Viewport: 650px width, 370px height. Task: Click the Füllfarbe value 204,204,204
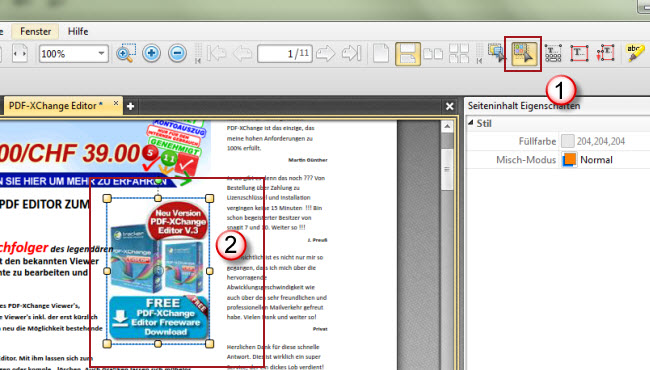(x=601, y=141)
